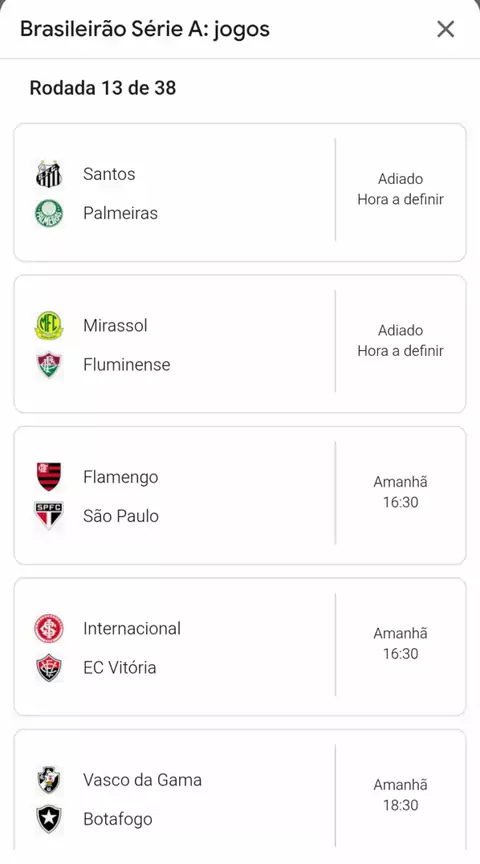The image size is (480, 864).
Task: Click the Flamengo club crest
Action: click(x=49, y=477)
